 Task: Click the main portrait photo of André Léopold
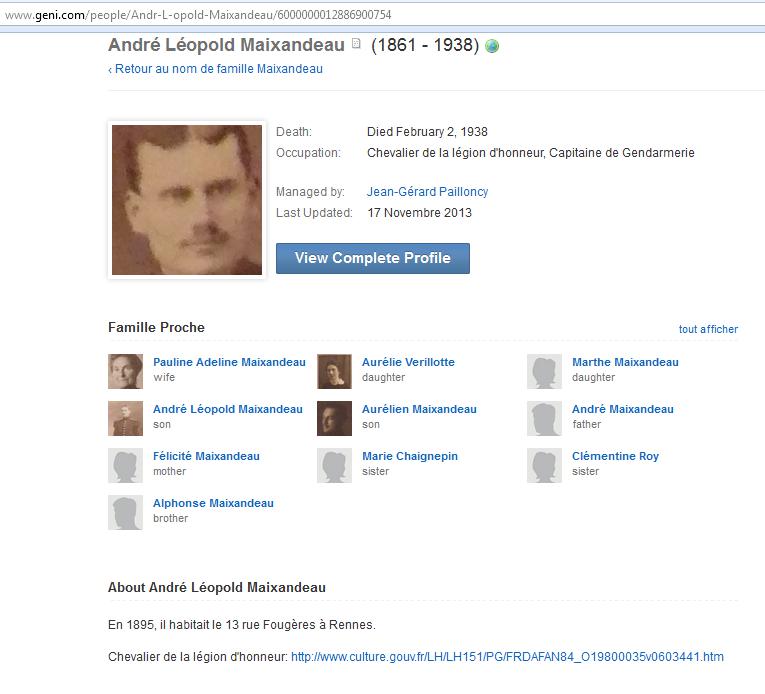pyautogui.click(x=187, y=200)
